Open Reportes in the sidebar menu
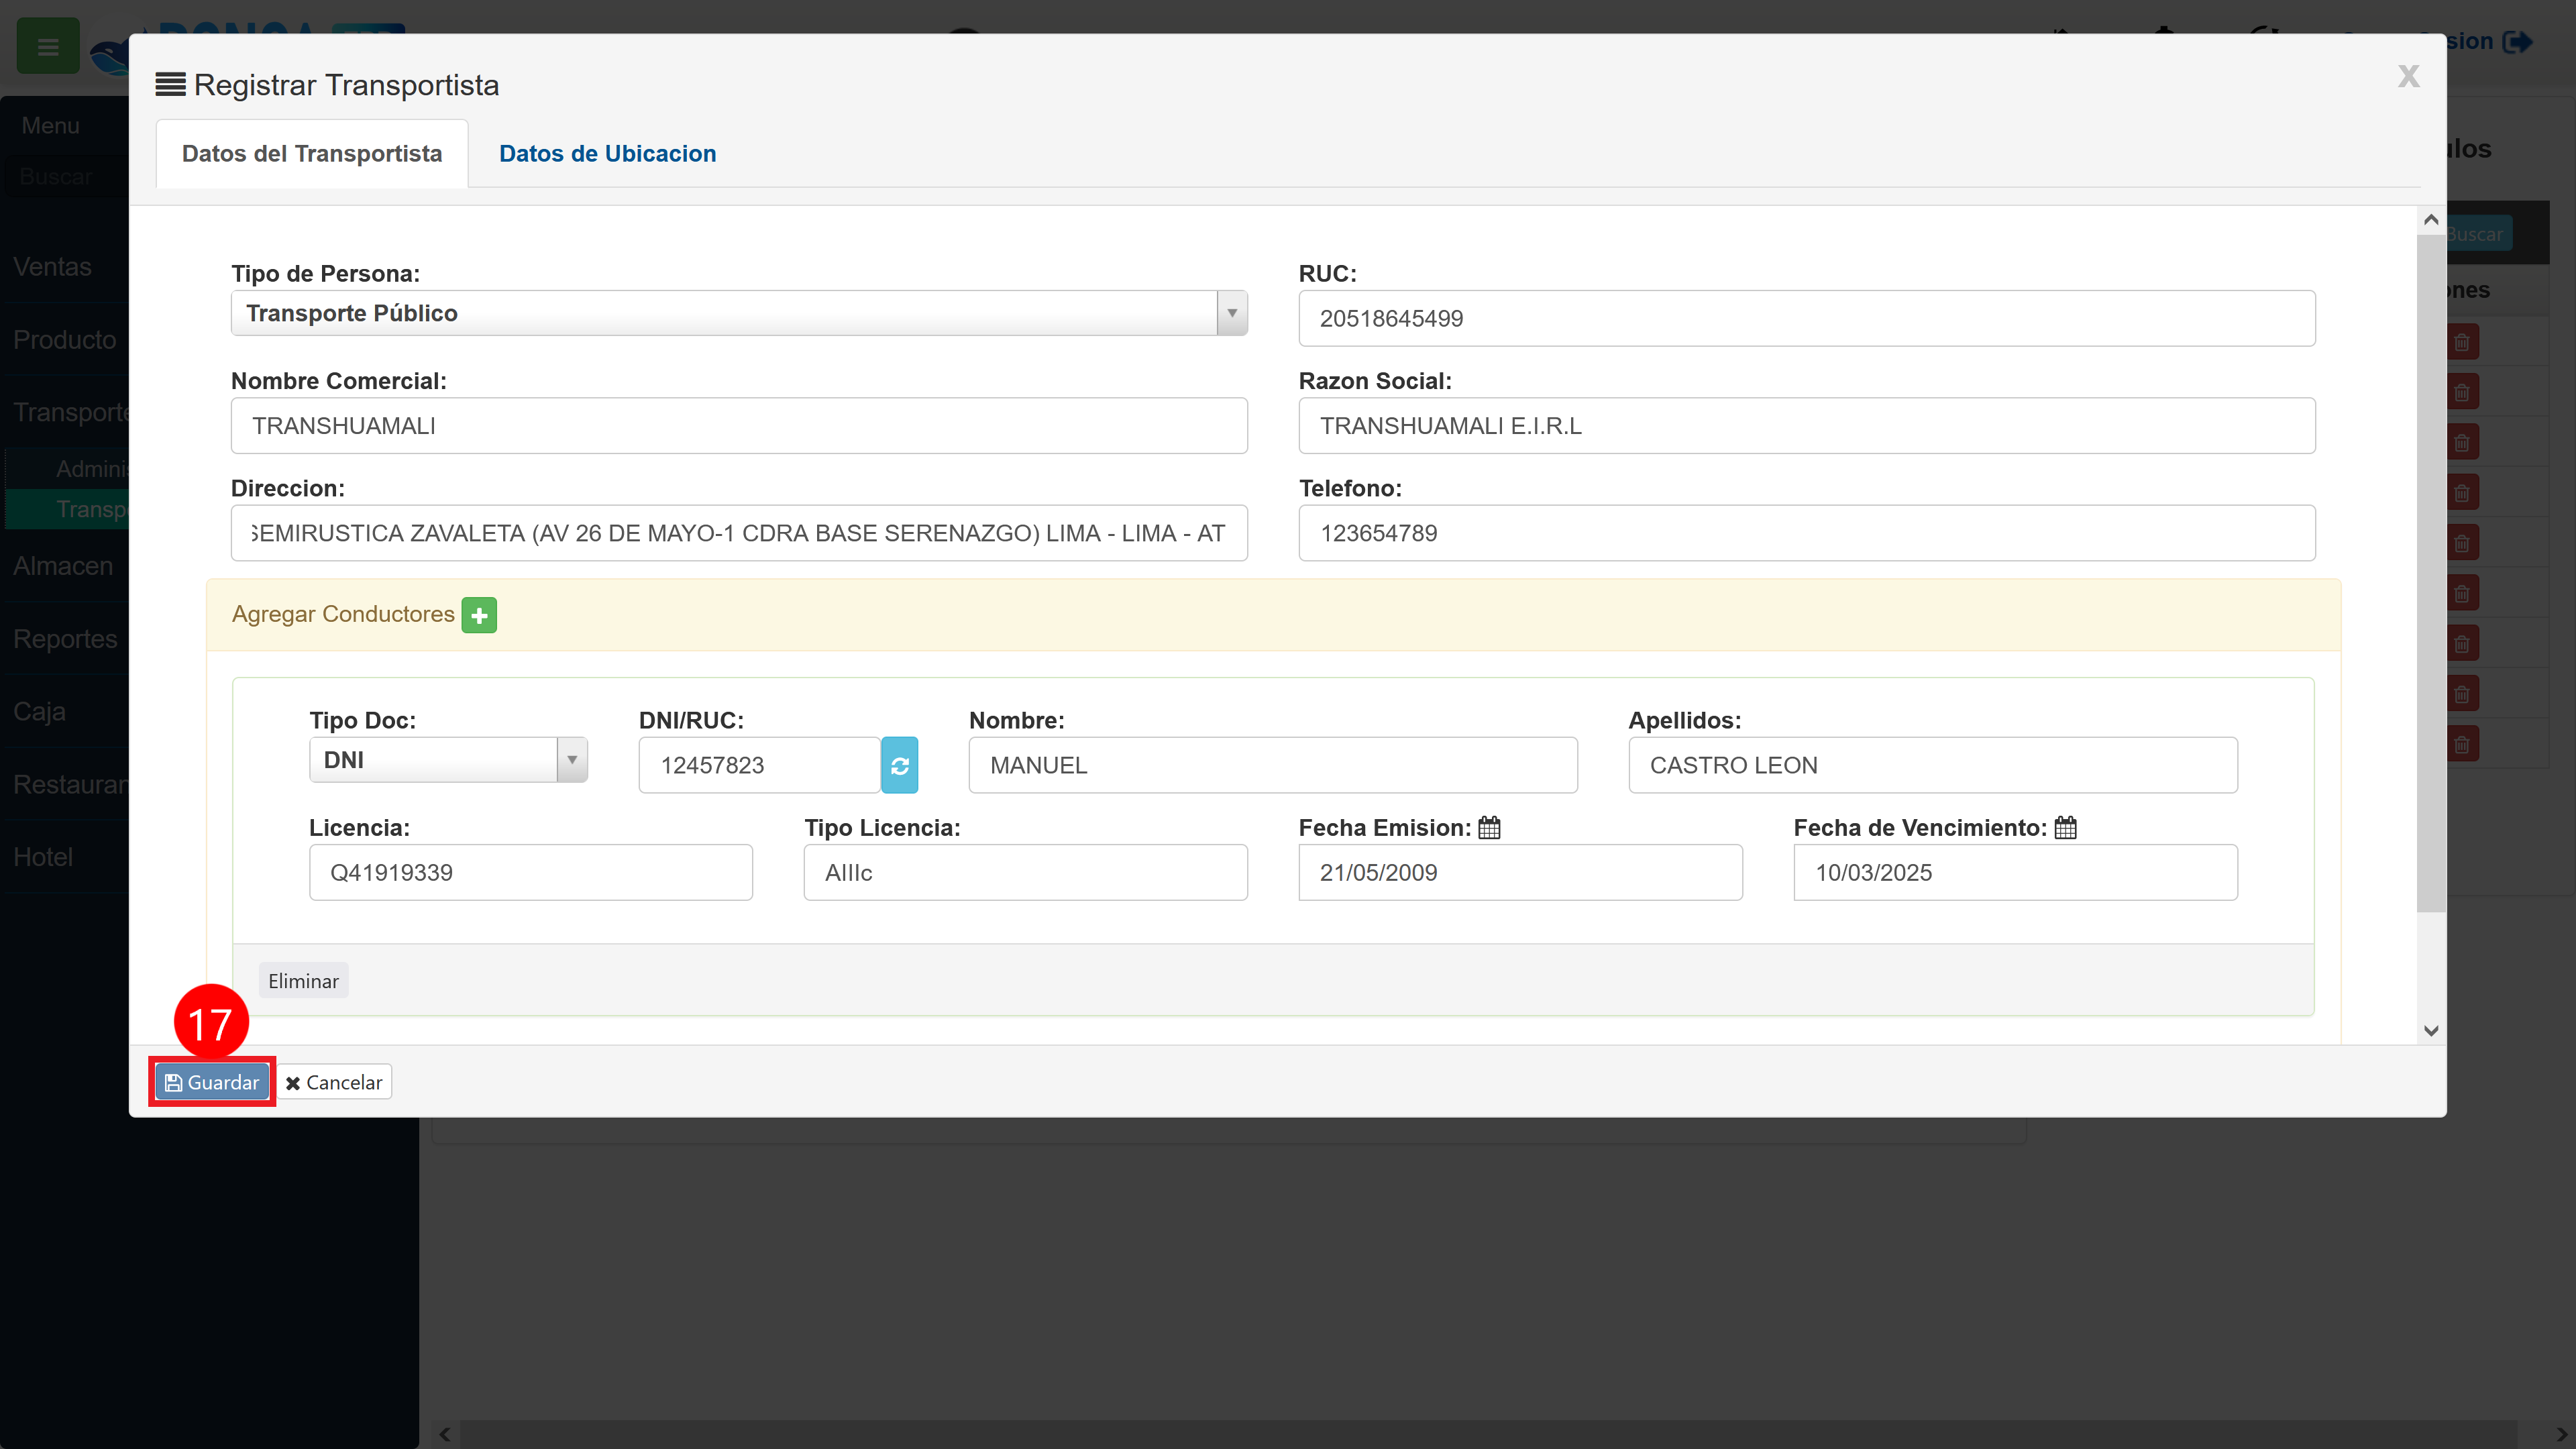Screen dimensions: 2576x1449 click(65, 639)
